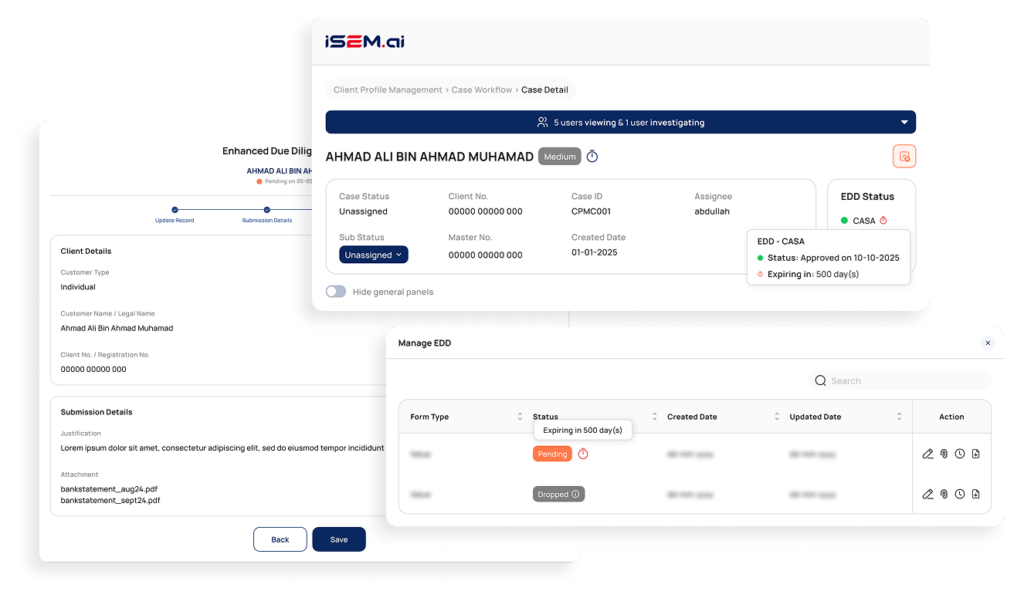Open attachments via the paperclip icon on the Dropped row

943,493
